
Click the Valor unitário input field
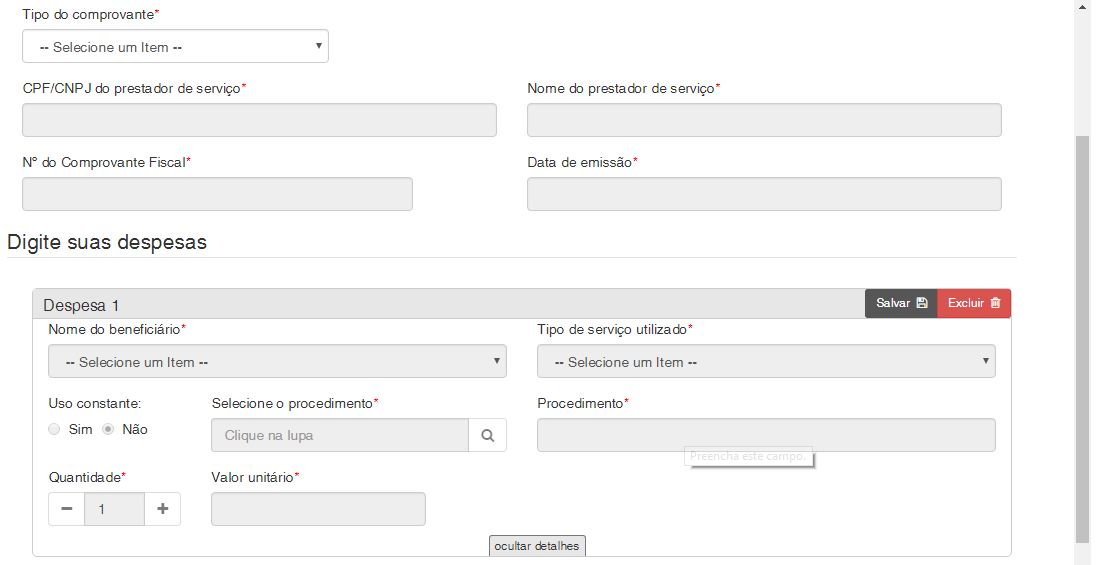[318, 509]
